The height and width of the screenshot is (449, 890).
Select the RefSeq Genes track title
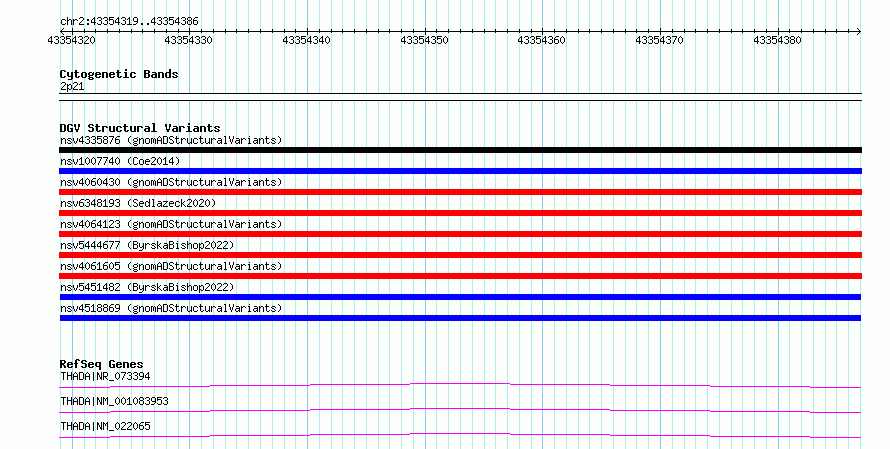pos(101,364)
